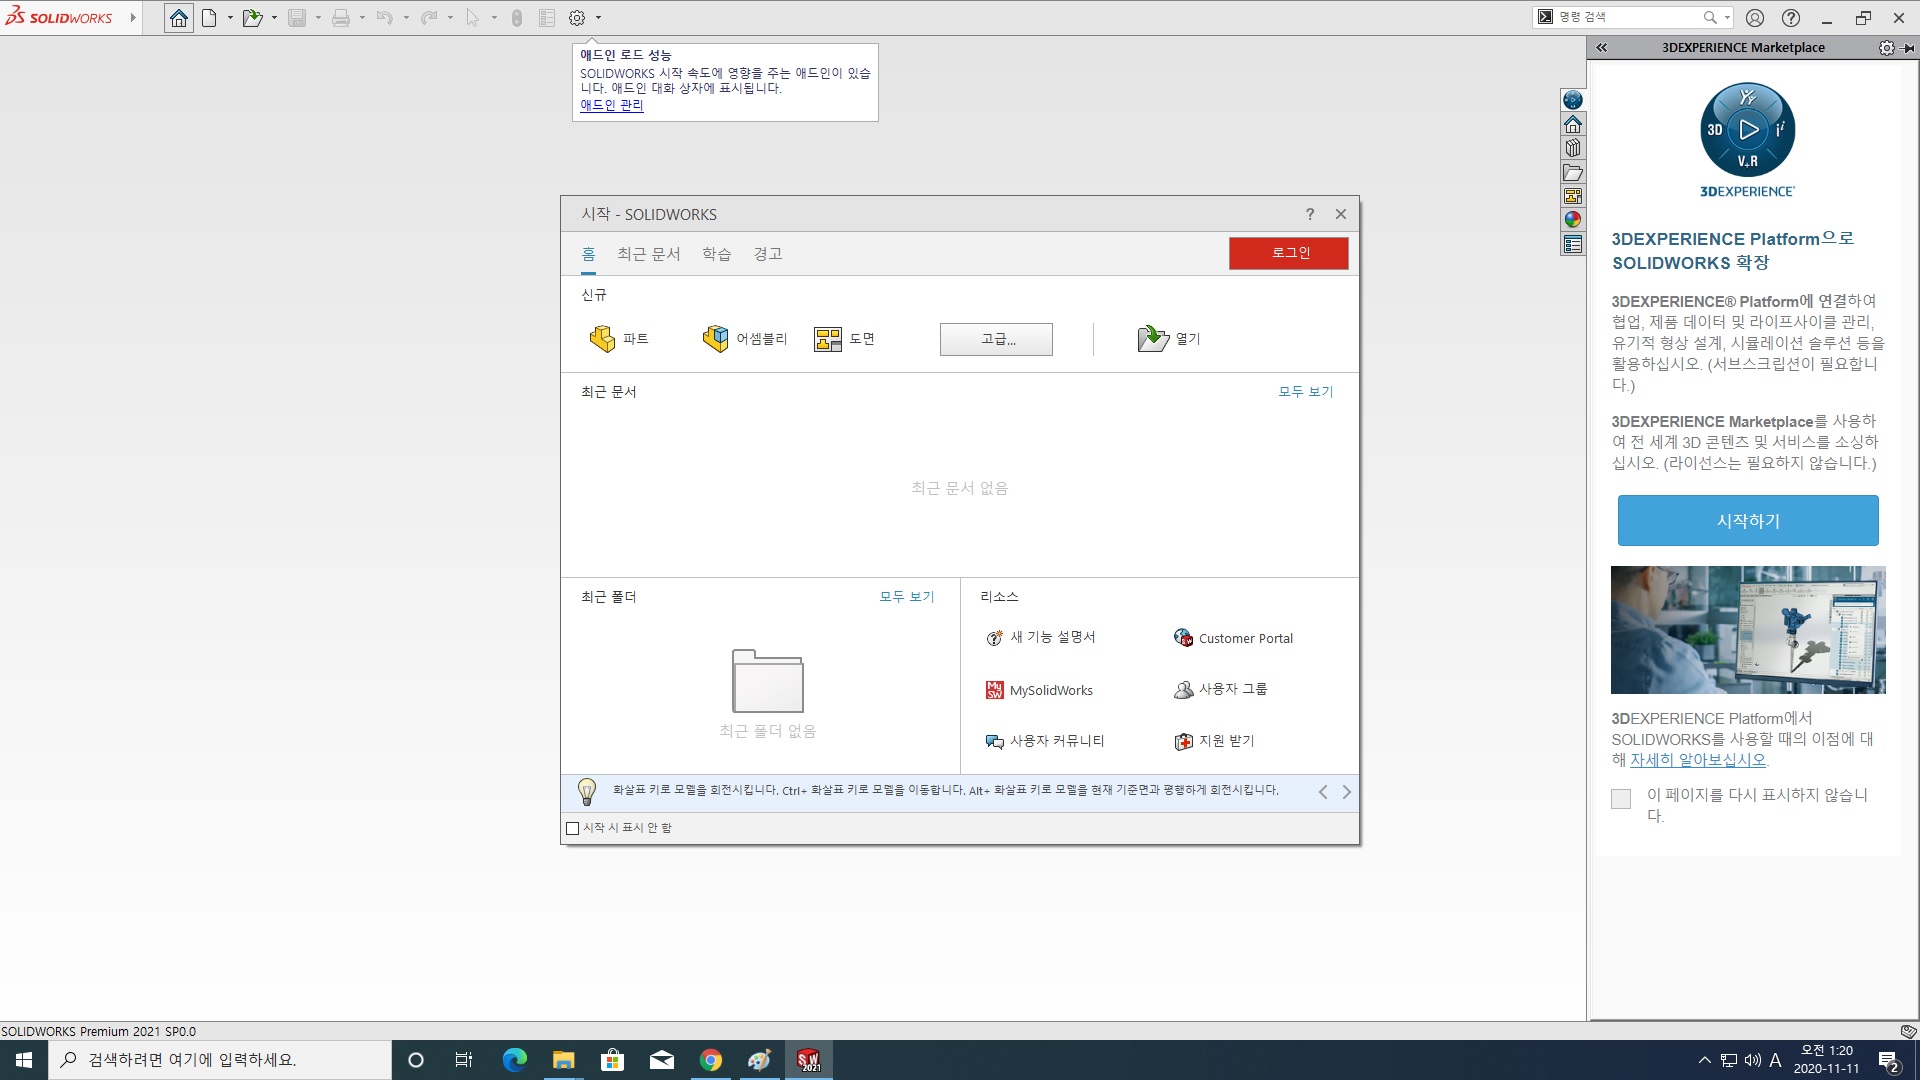The image size is (1920, 1080).
Task: Click the Rebuild traffic-light toolbar icon
Action: point(517,18)
